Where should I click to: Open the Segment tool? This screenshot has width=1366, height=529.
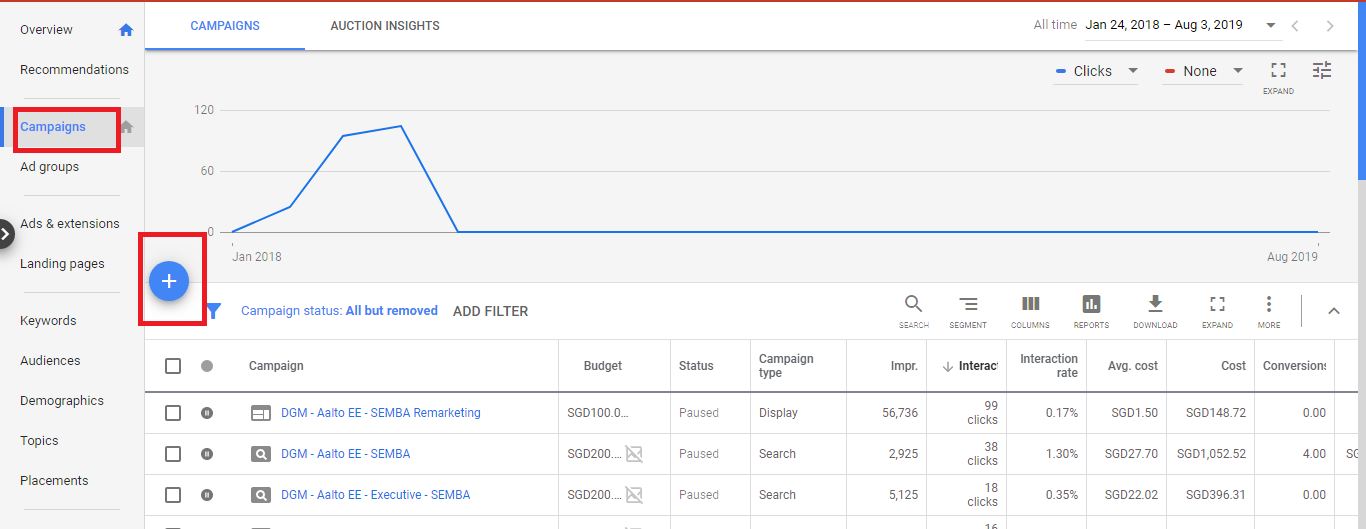pyautogui.click(x=968, y=311)
